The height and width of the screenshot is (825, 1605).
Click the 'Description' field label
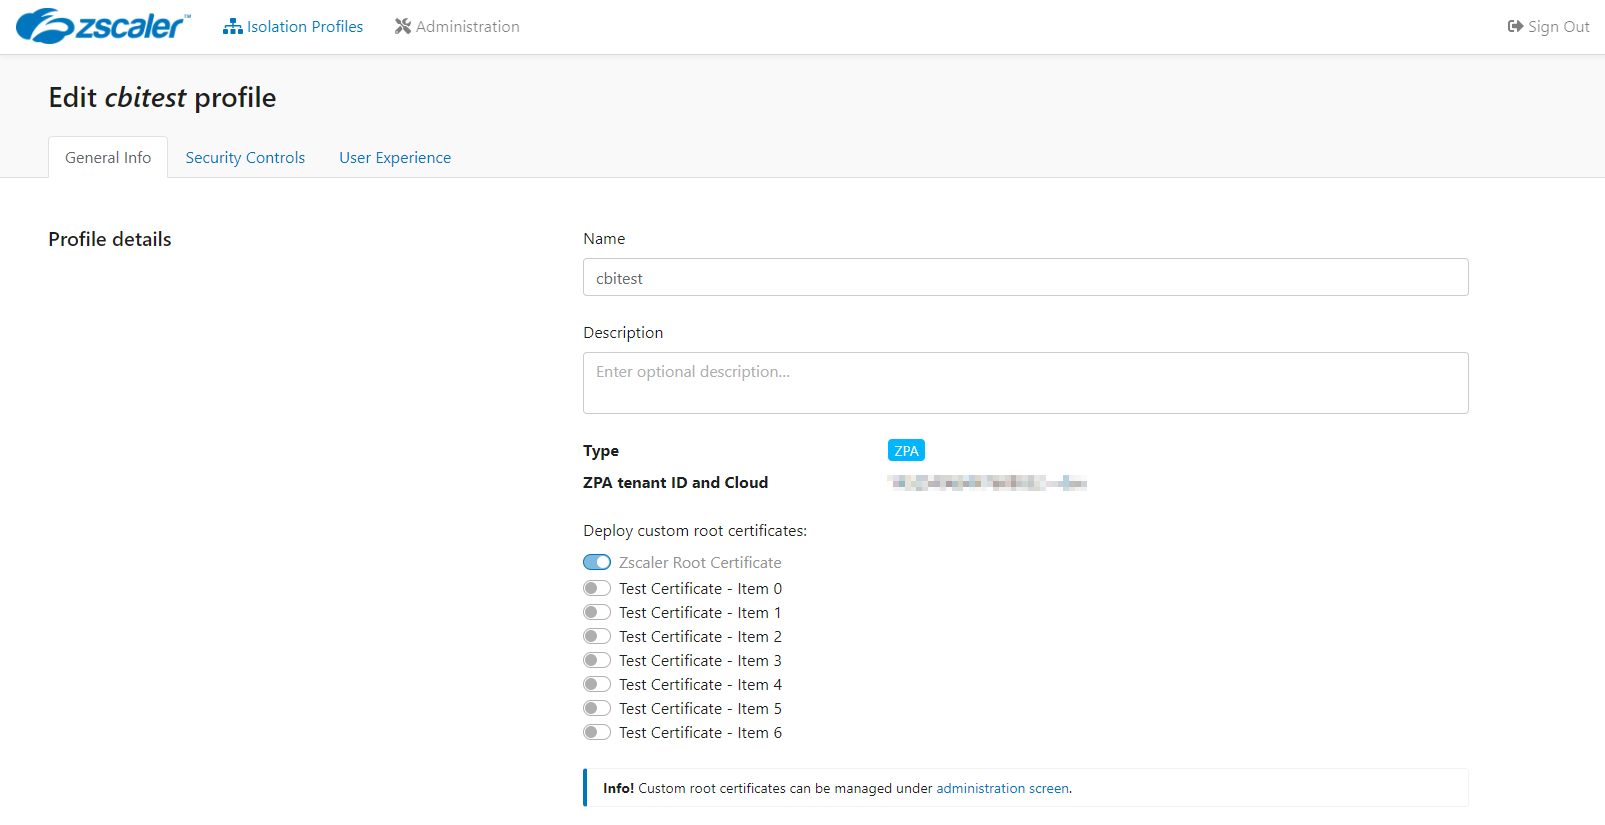[x=623, y=333]
